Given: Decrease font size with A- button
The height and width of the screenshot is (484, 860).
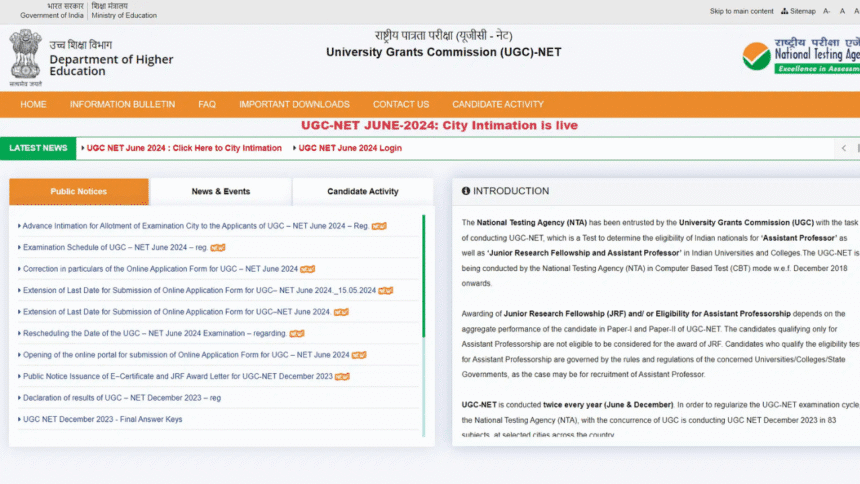Looking at the screenshot, I should click(x=827, y=11).
